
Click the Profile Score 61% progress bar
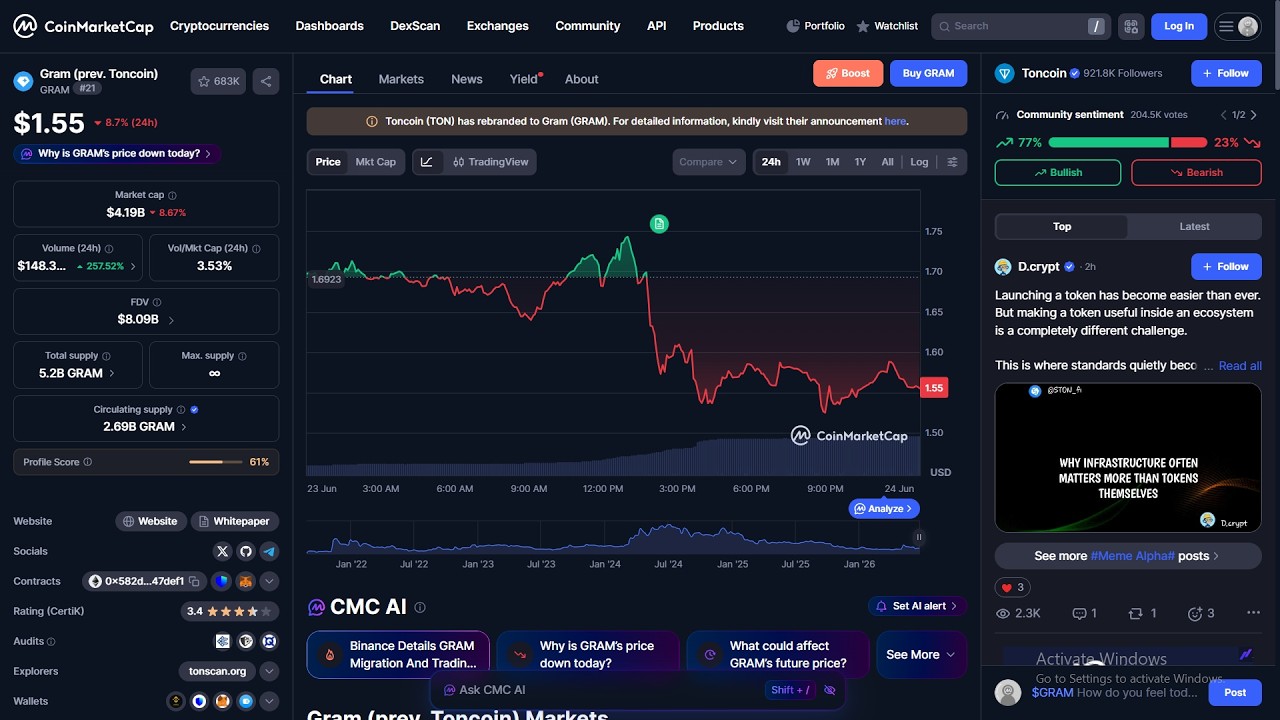coord(215,462)
